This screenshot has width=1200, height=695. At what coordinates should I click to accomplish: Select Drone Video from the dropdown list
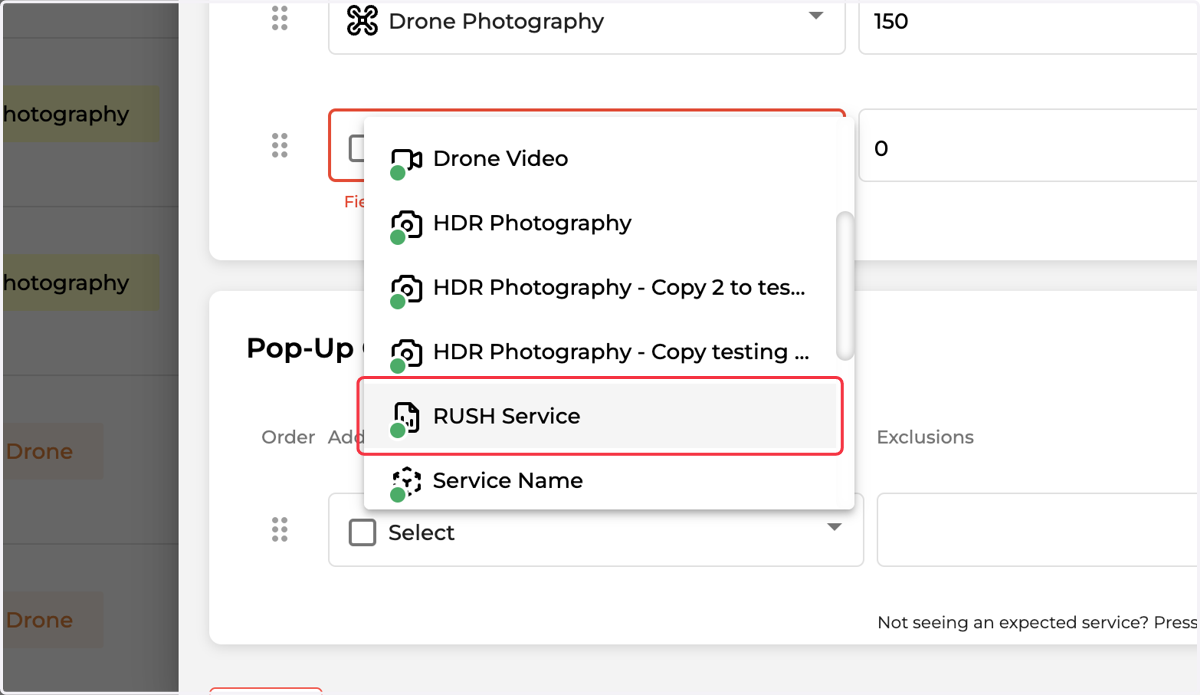tap(609, 159)
